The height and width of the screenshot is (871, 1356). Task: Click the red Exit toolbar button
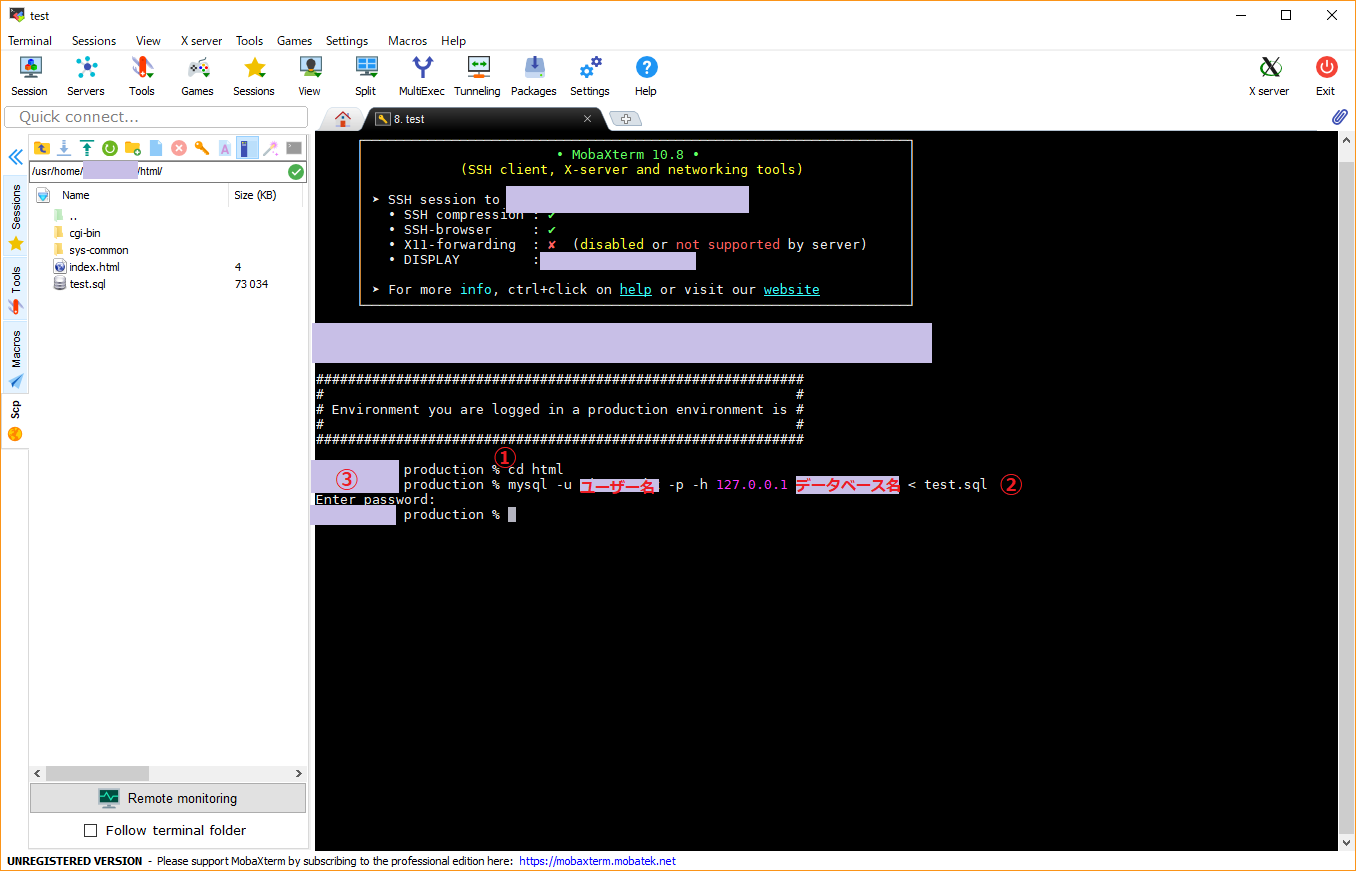point(1326,76)
